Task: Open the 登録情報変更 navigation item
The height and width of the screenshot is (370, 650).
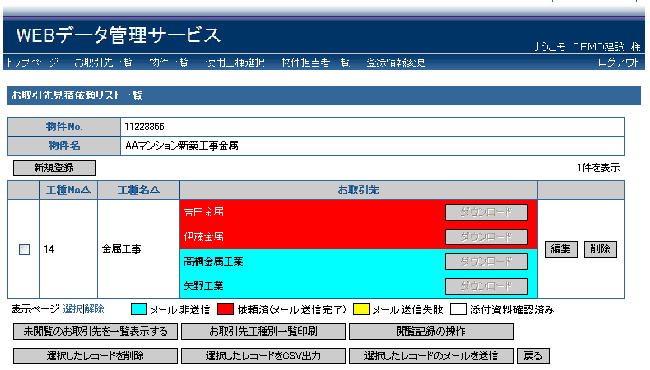Action: 396,63
